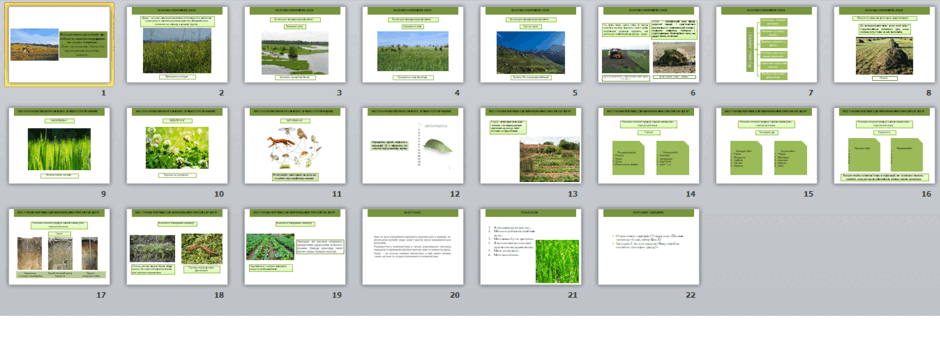Viewport: 940px width, 364px height.
Task: Select slide 10 with white clover flowers
Action: 177,146
